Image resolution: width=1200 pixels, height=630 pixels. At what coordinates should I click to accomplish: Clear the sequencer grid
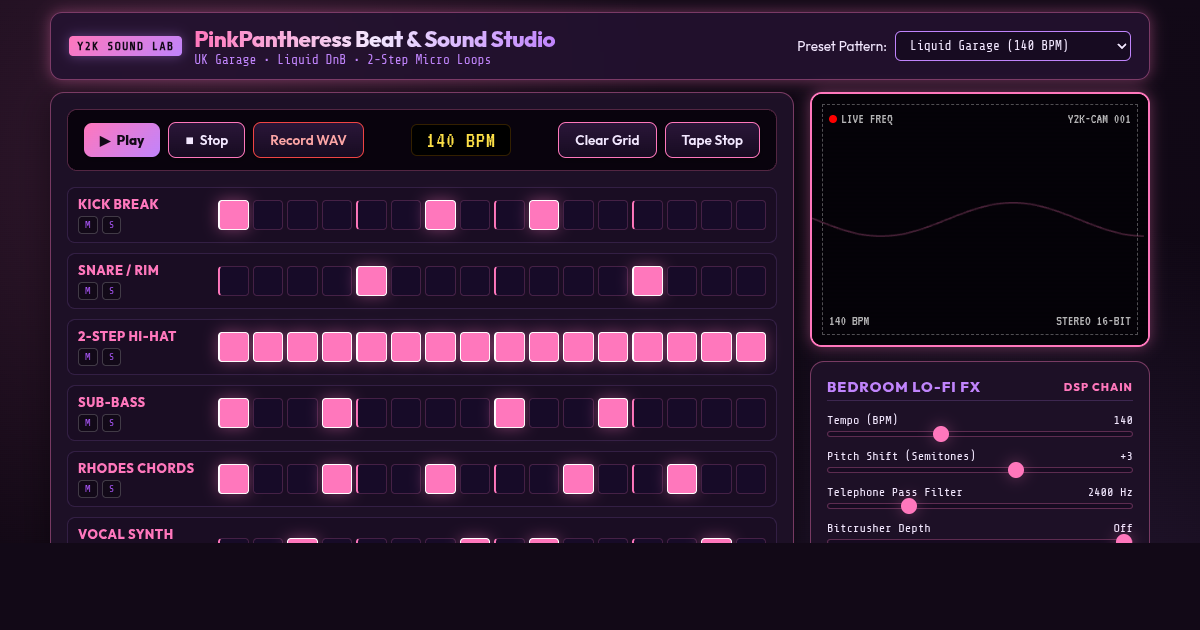[x=607, y=140]
